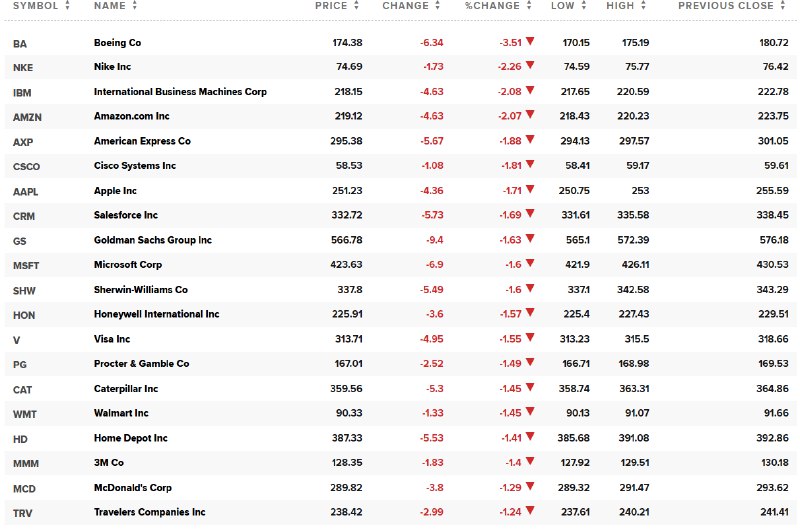
Task: Open the Amazon.com Inc link
Action: point(132,116)
